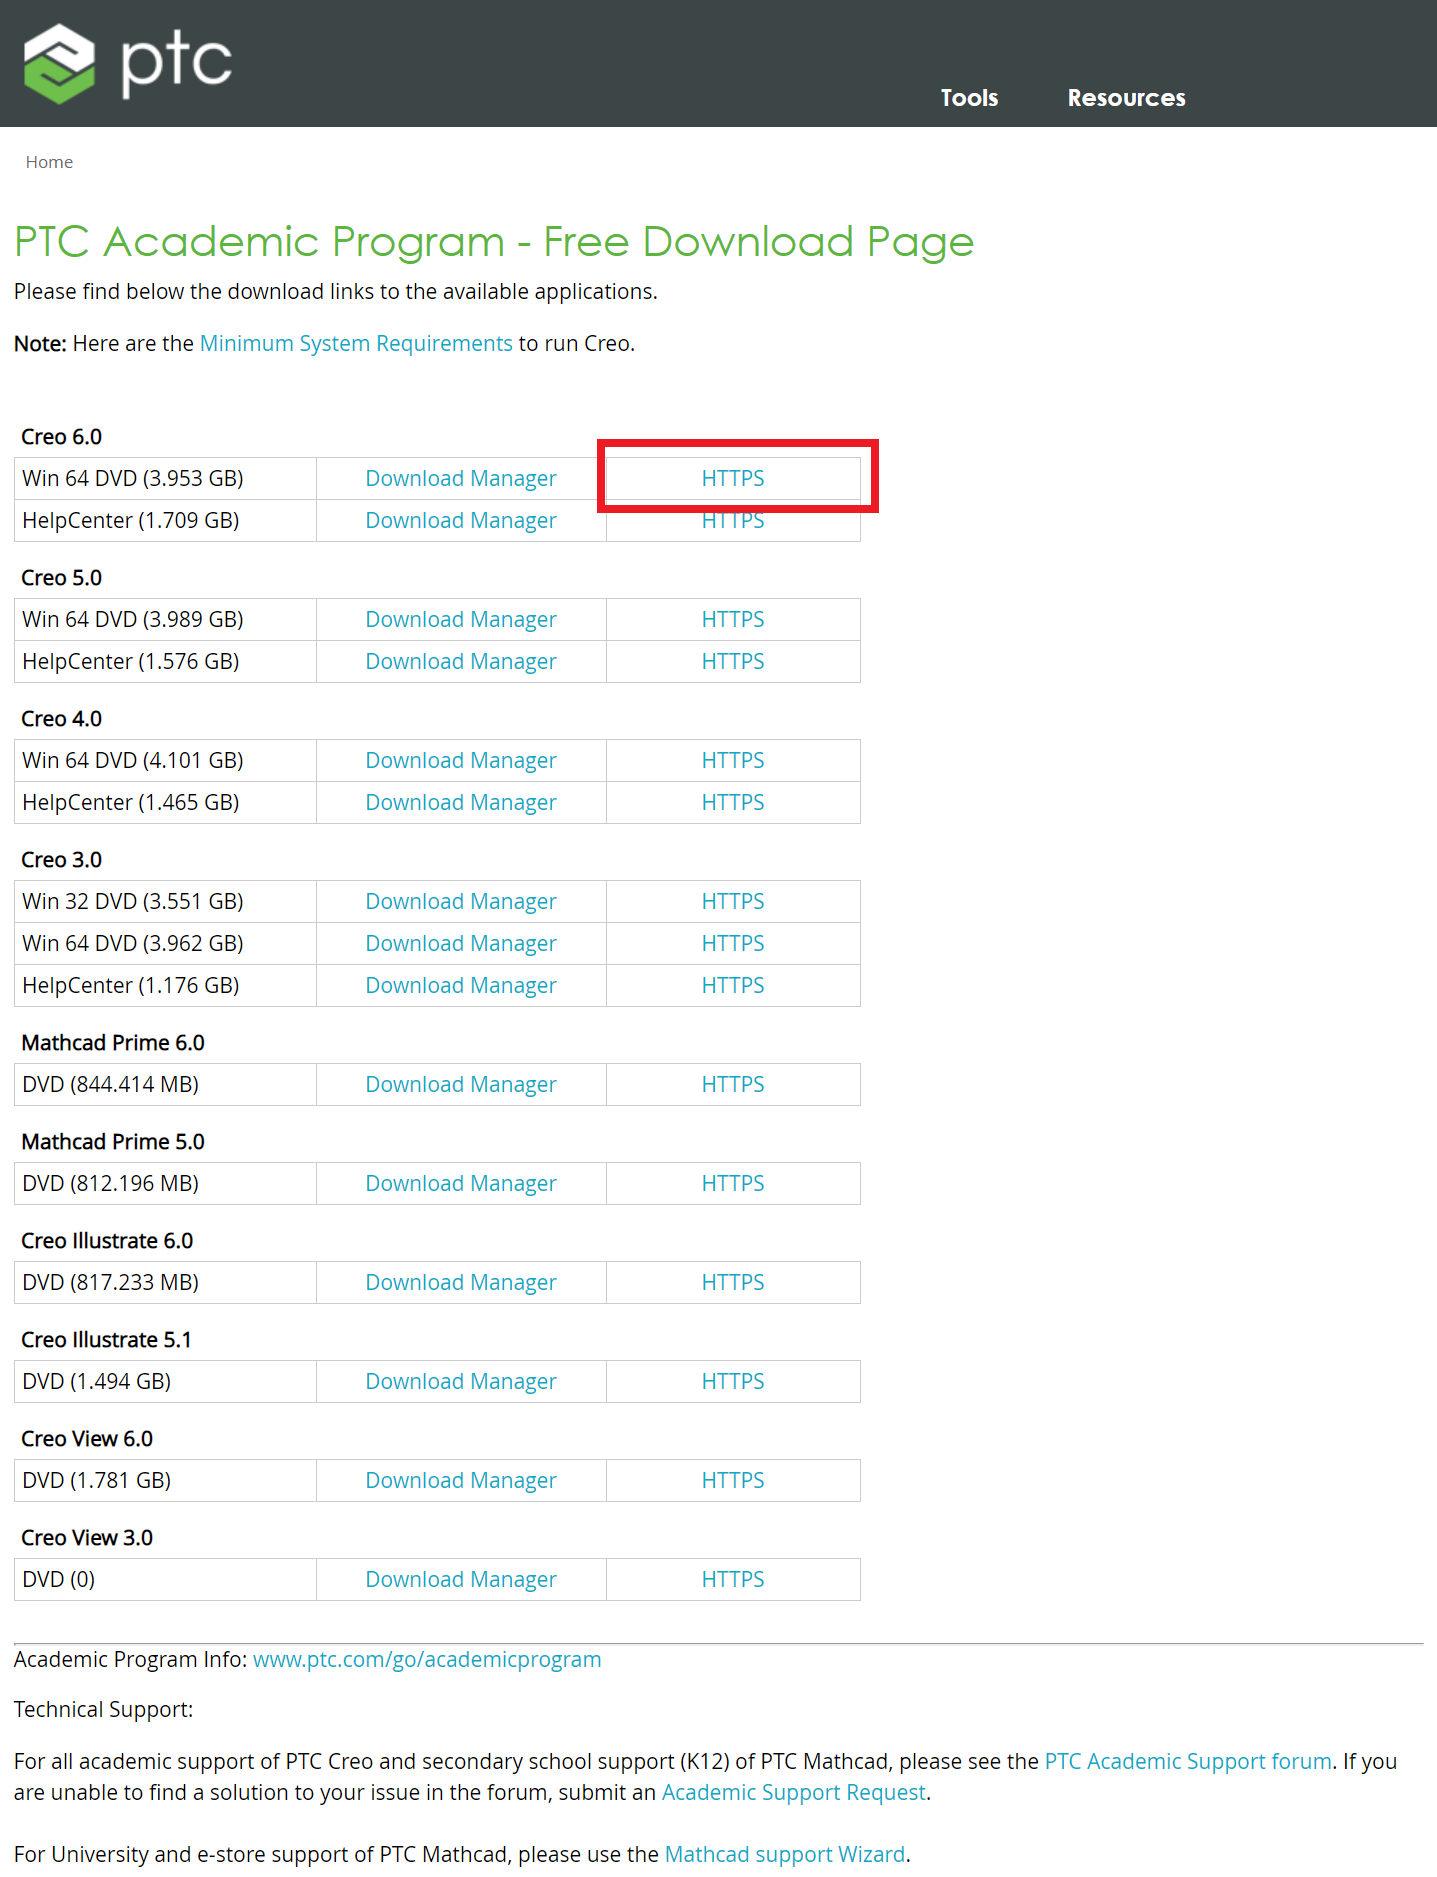Click Download Manager for Creo 3.0 Win 32 DVD

click(x=461, y=901)
